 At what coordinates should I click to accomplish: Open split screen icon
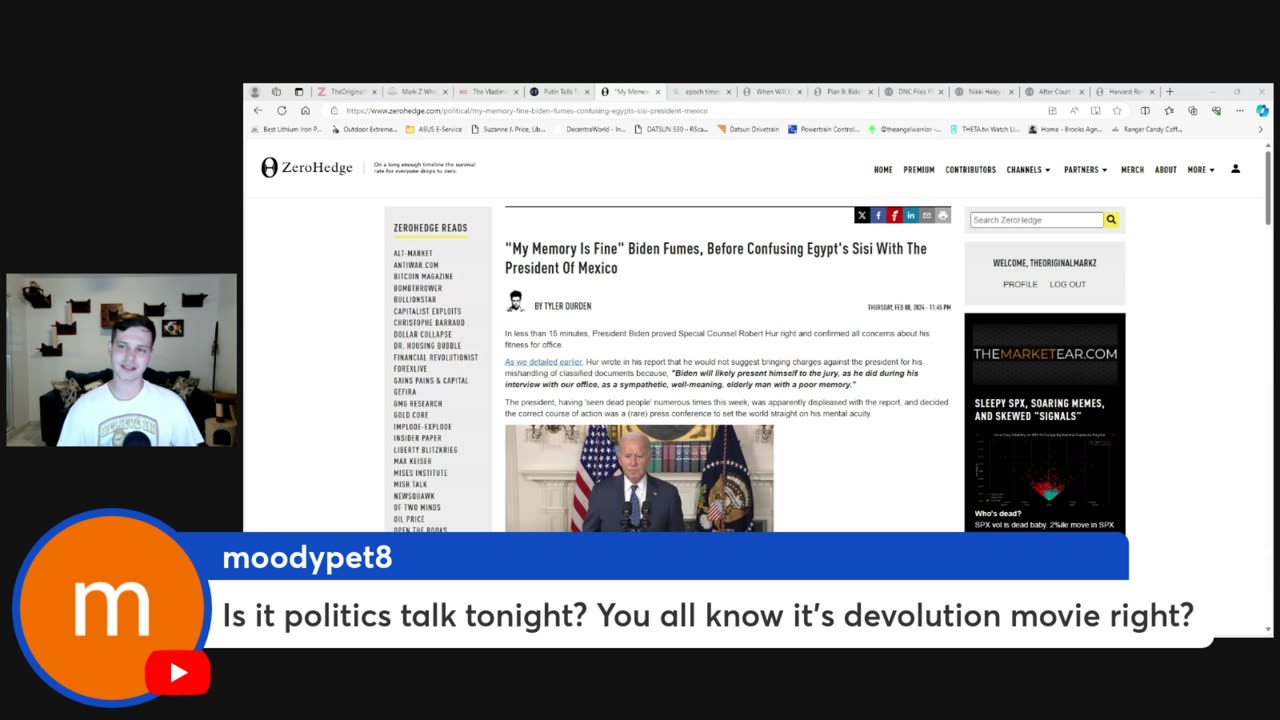[1145, 111]
